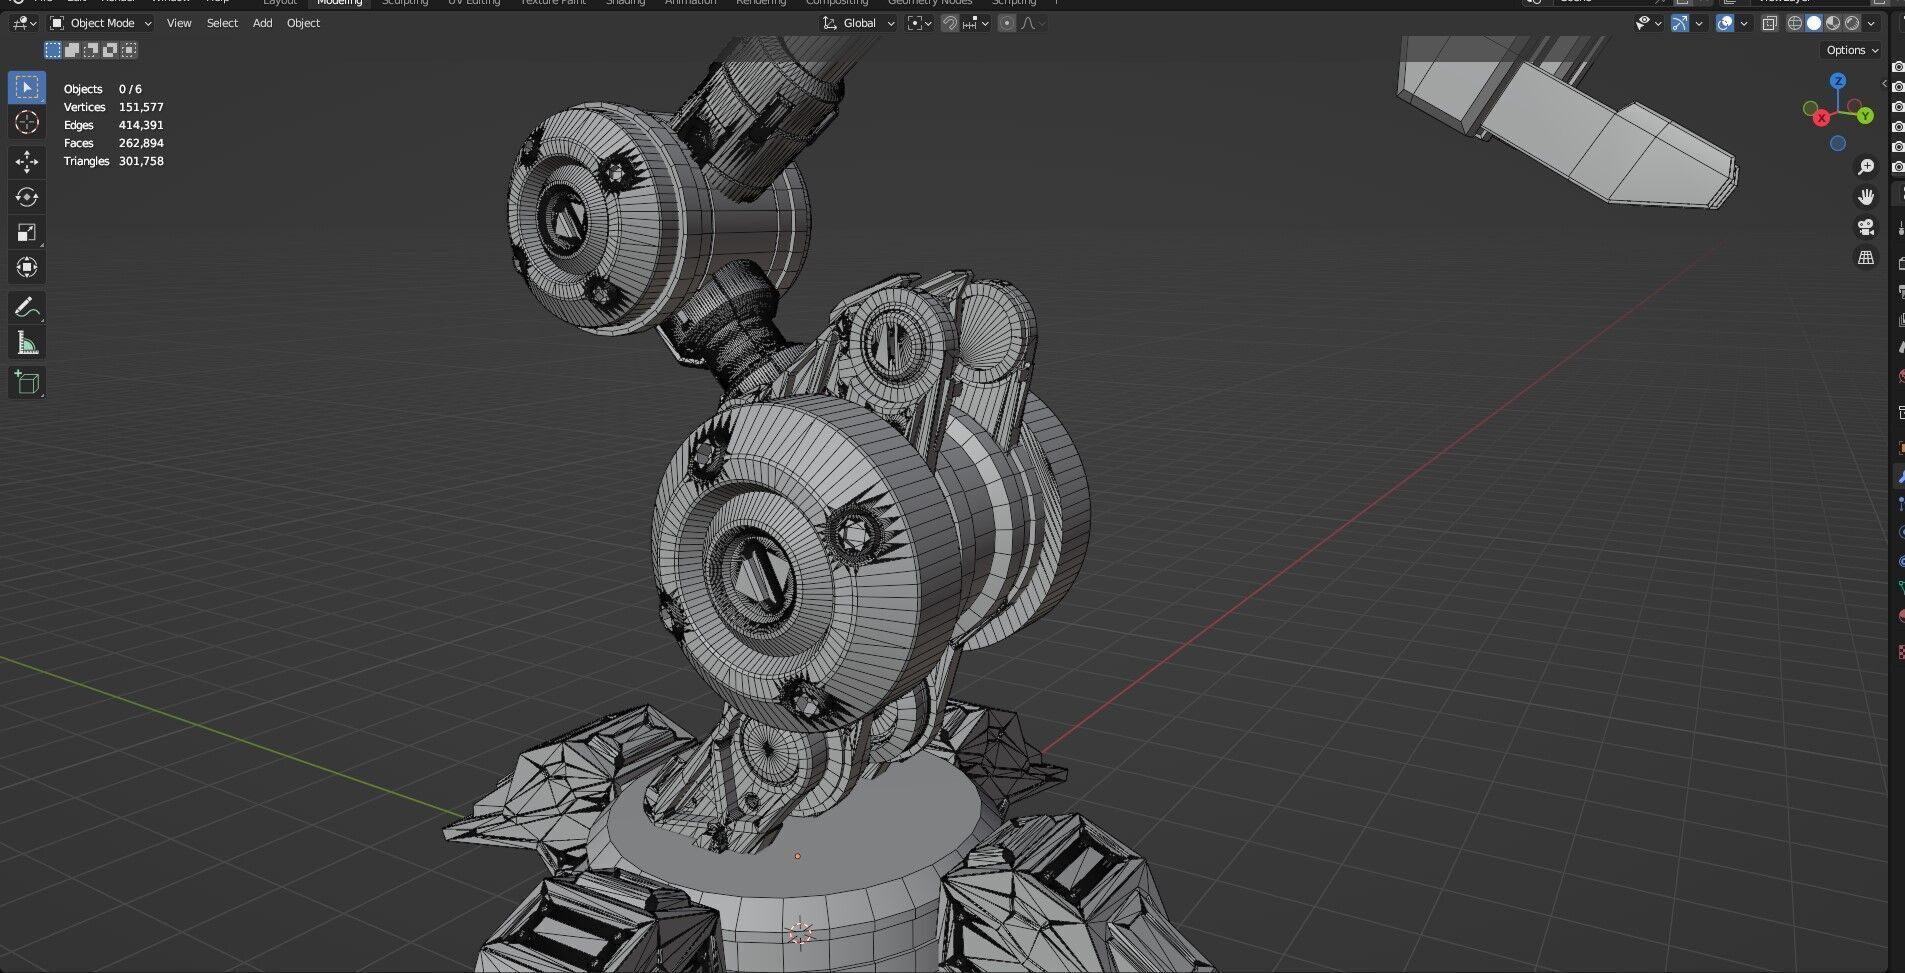Click the 'Objects 0 / 6' statistic
This screenshot has height=973, width=1905.
102,89
